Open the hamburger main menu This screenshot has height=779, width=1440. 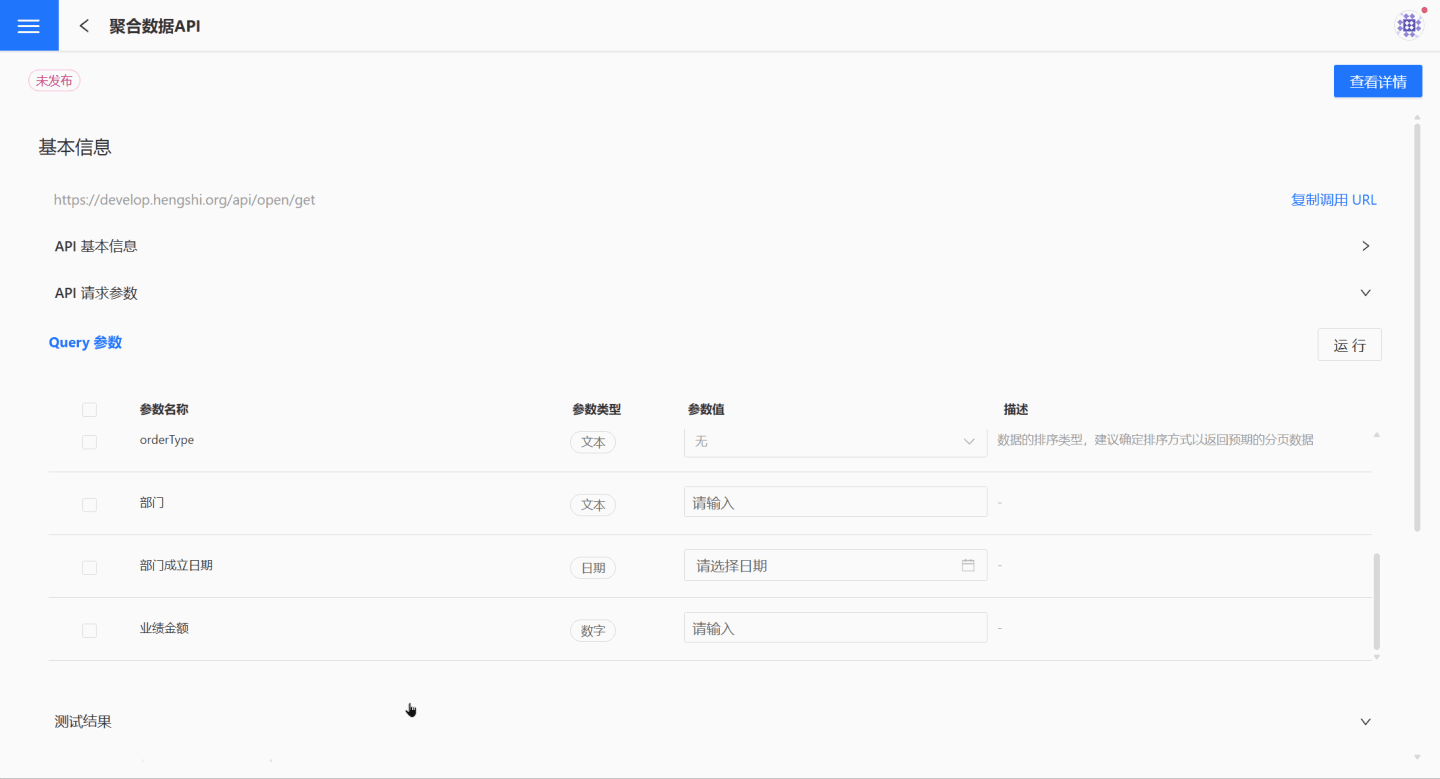coord(29,26)
